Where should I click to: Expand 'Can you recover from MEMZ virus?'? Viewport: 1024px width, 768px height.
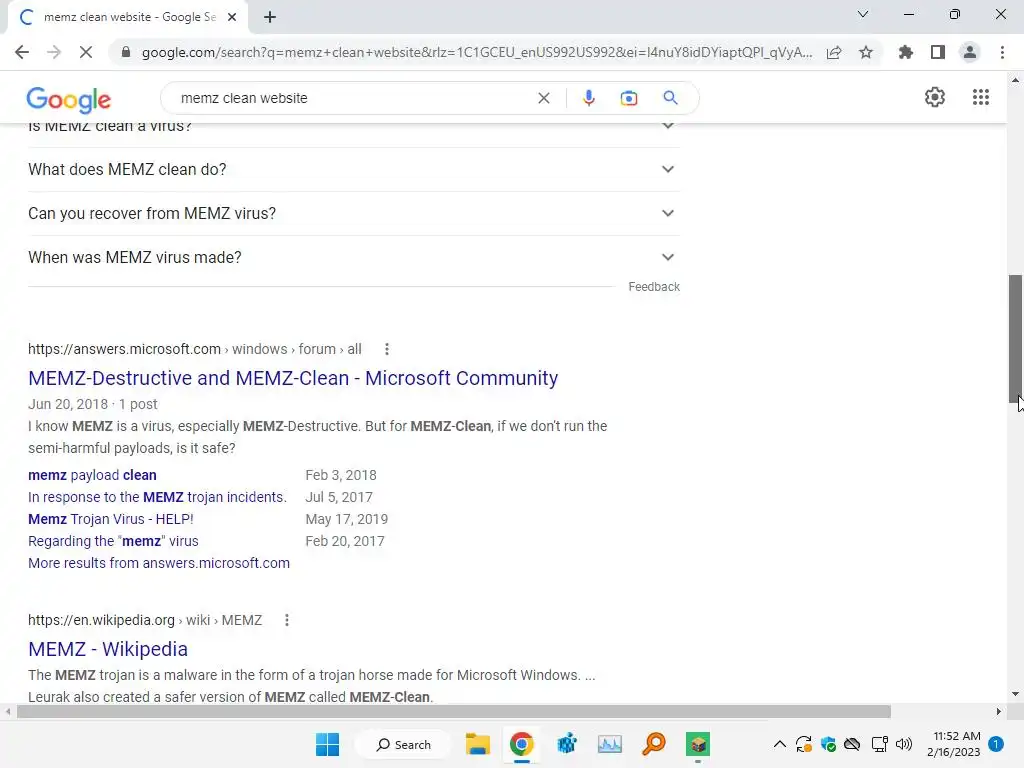tap(353, 214)
